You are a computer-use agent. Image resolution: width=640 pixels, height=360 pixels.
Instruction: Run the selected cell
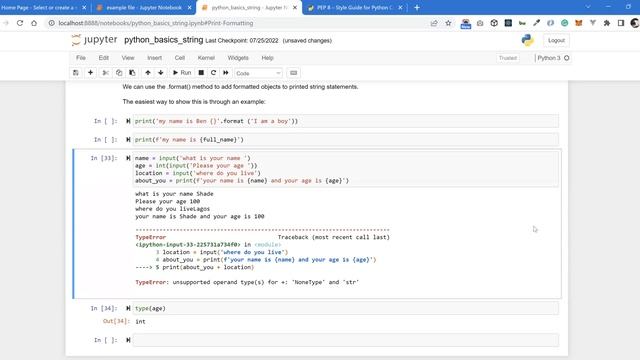[182, 73]
